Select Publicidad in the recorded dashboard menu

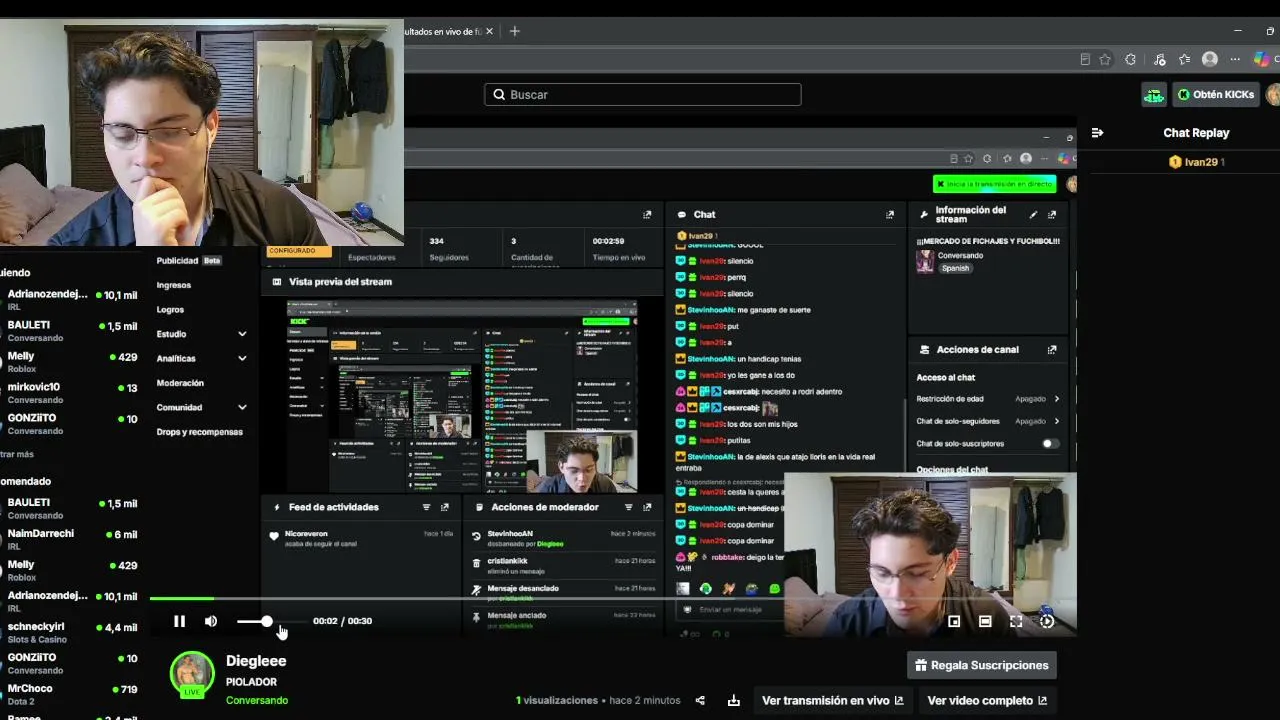click(x=178, y=261)
